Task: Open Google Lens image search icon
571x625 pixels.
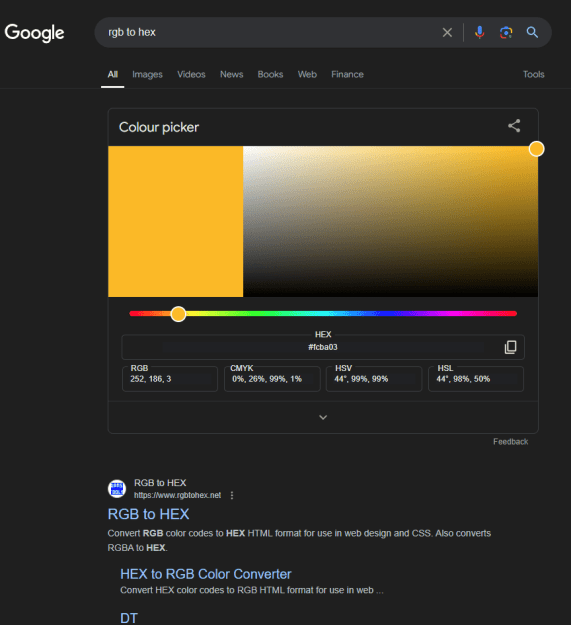Action: 506,32
